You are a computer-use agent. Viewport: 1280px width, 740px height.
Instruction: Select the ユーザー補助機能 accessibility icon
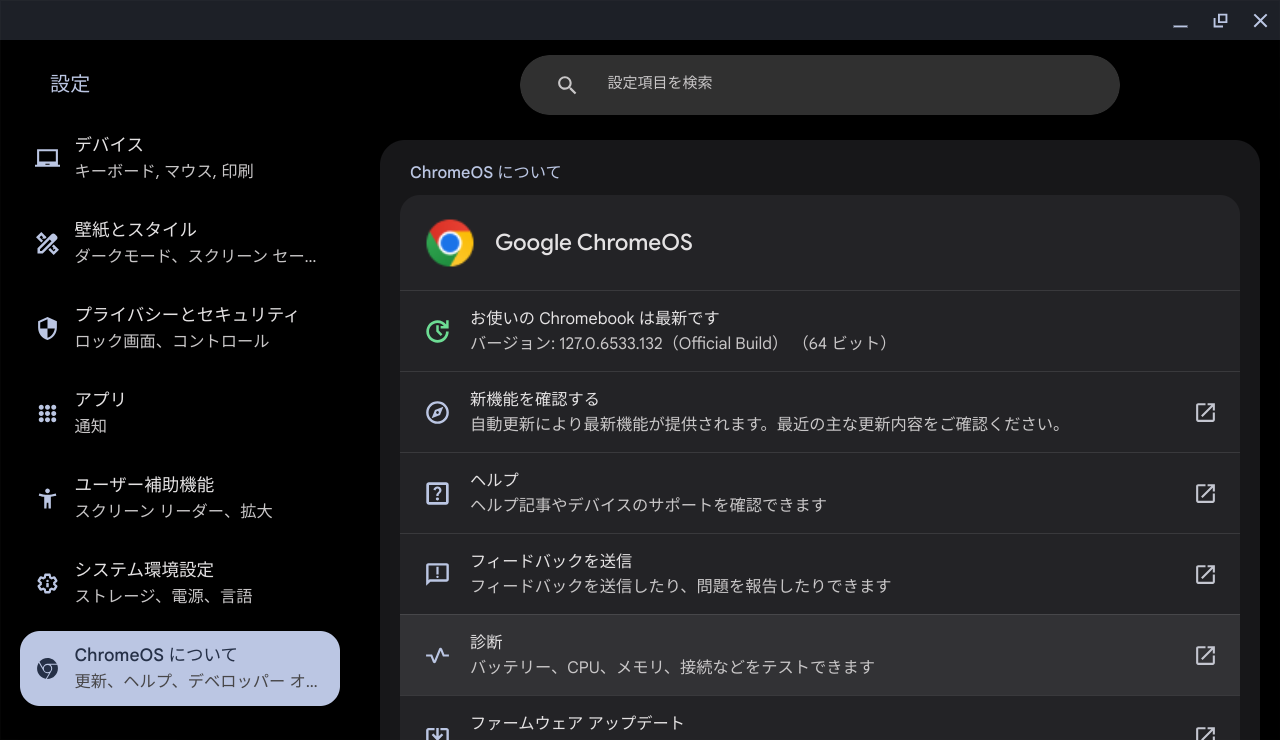[x=46, y=497]
